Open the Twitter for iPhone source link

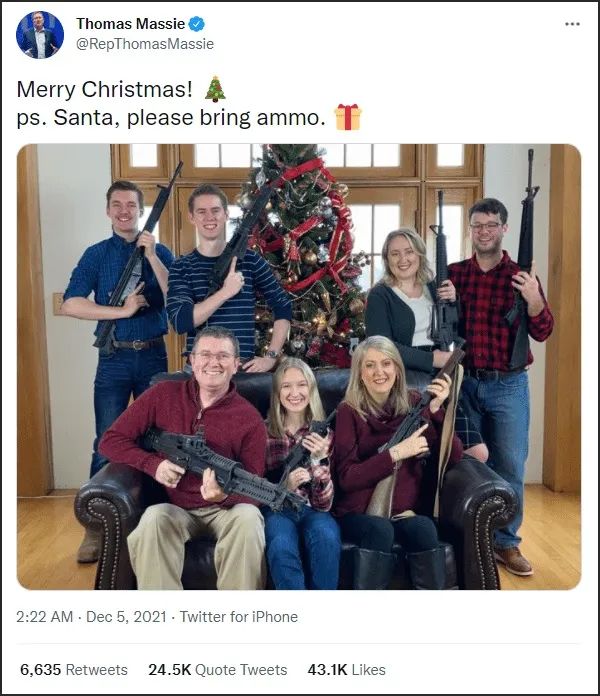(x=239, y=617)
